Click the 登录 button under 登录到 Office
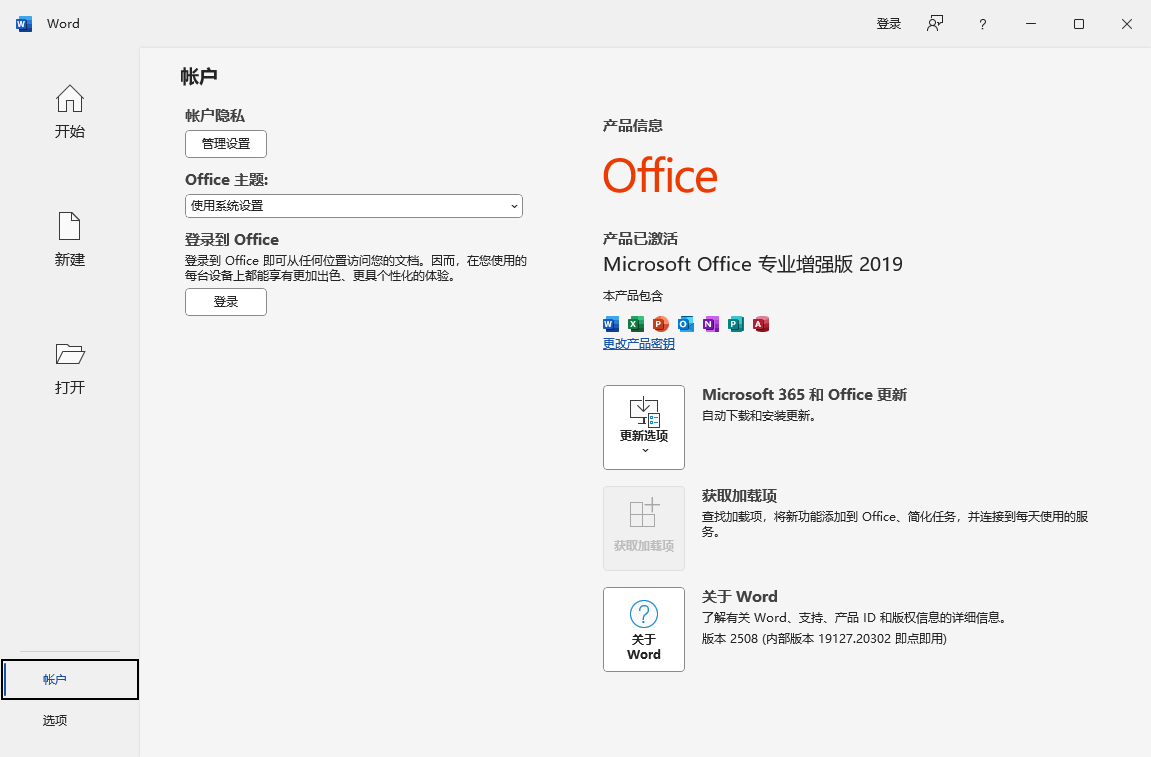The width and height of the screenshot is (1151, 757). pos(226,302)
